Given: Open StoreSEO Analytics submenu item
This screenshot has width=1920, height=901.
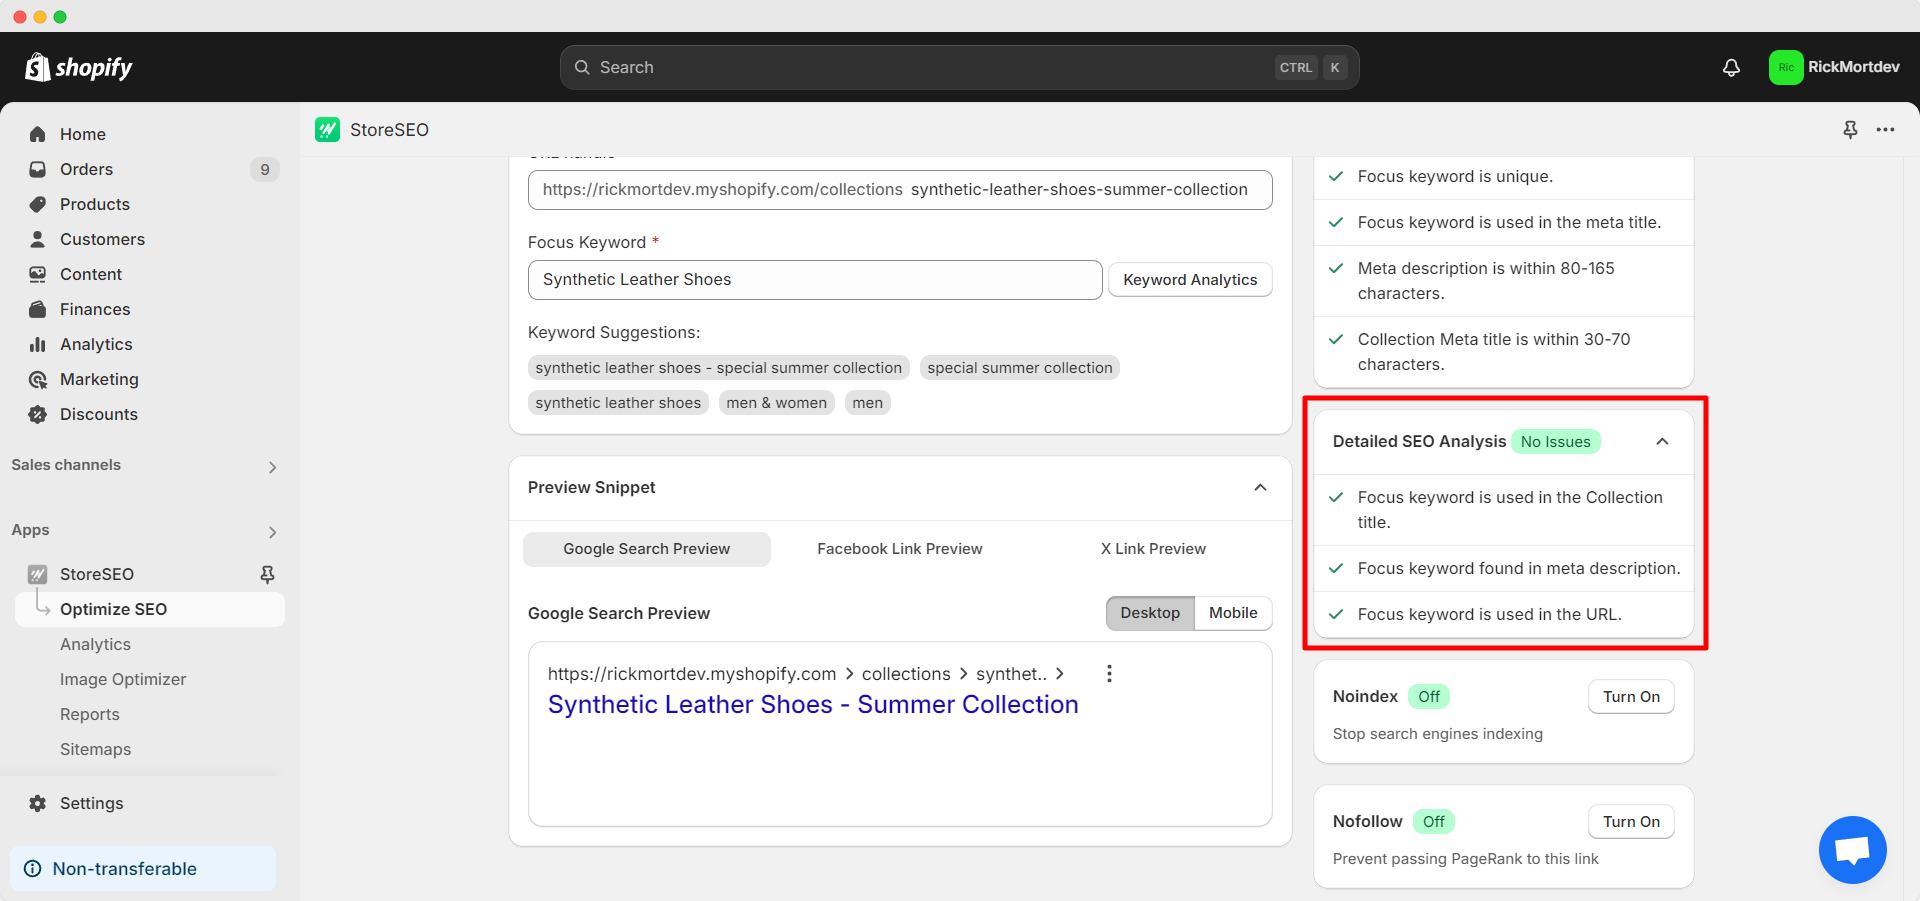Looking at the screenshot, I should [95, 644].
